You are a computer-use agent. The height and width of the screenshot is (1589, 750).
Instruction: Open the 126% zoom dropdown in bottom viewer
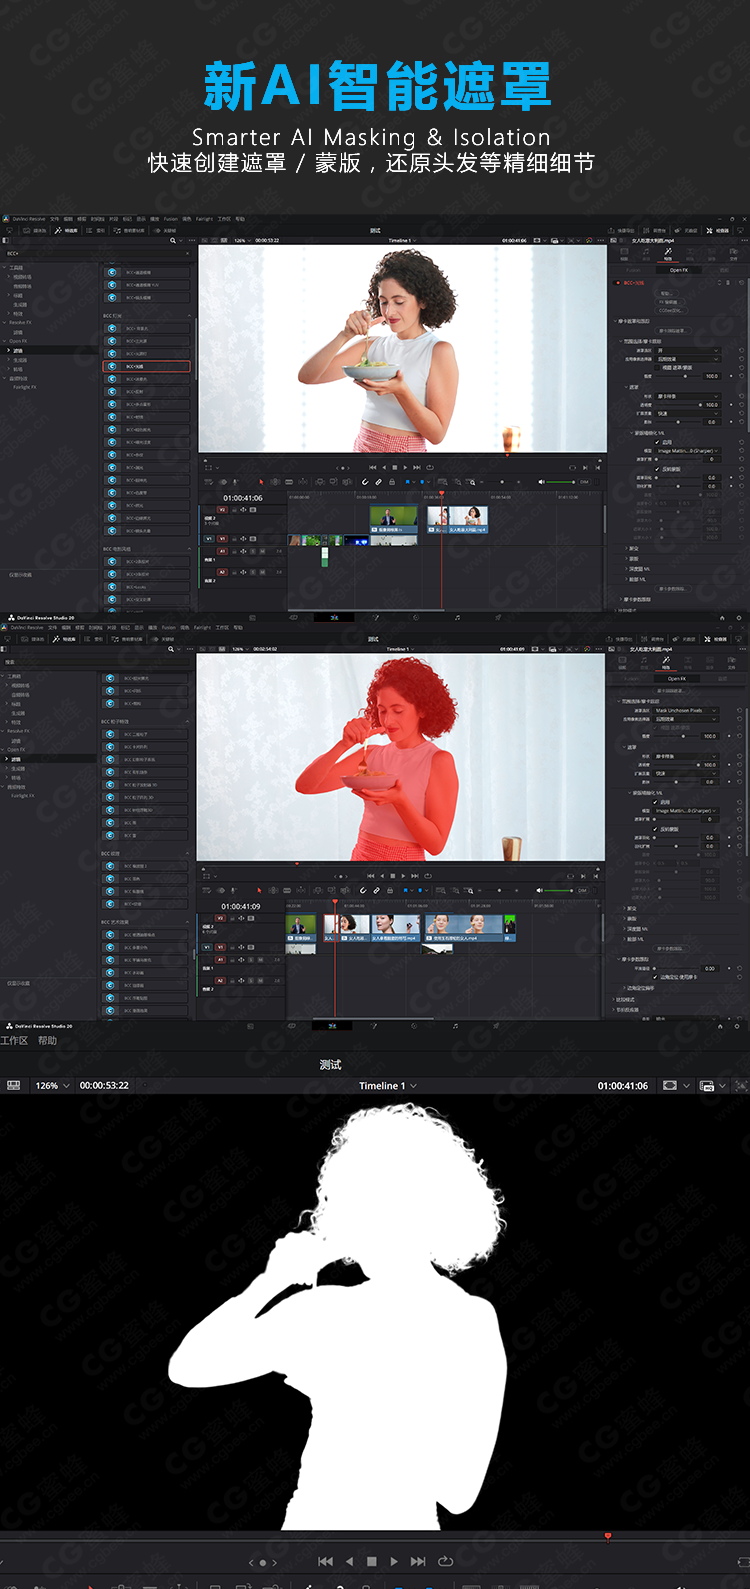coord(53,1085)
